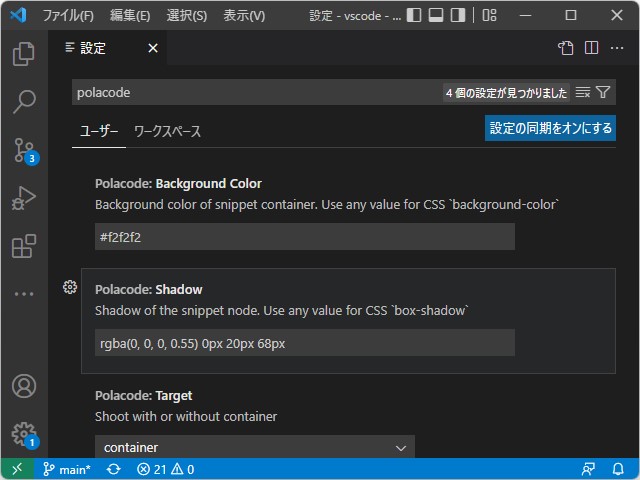Screen dimensions: 640x480
Task: Synchronize changes from the status bar
Action: [113, 469]
